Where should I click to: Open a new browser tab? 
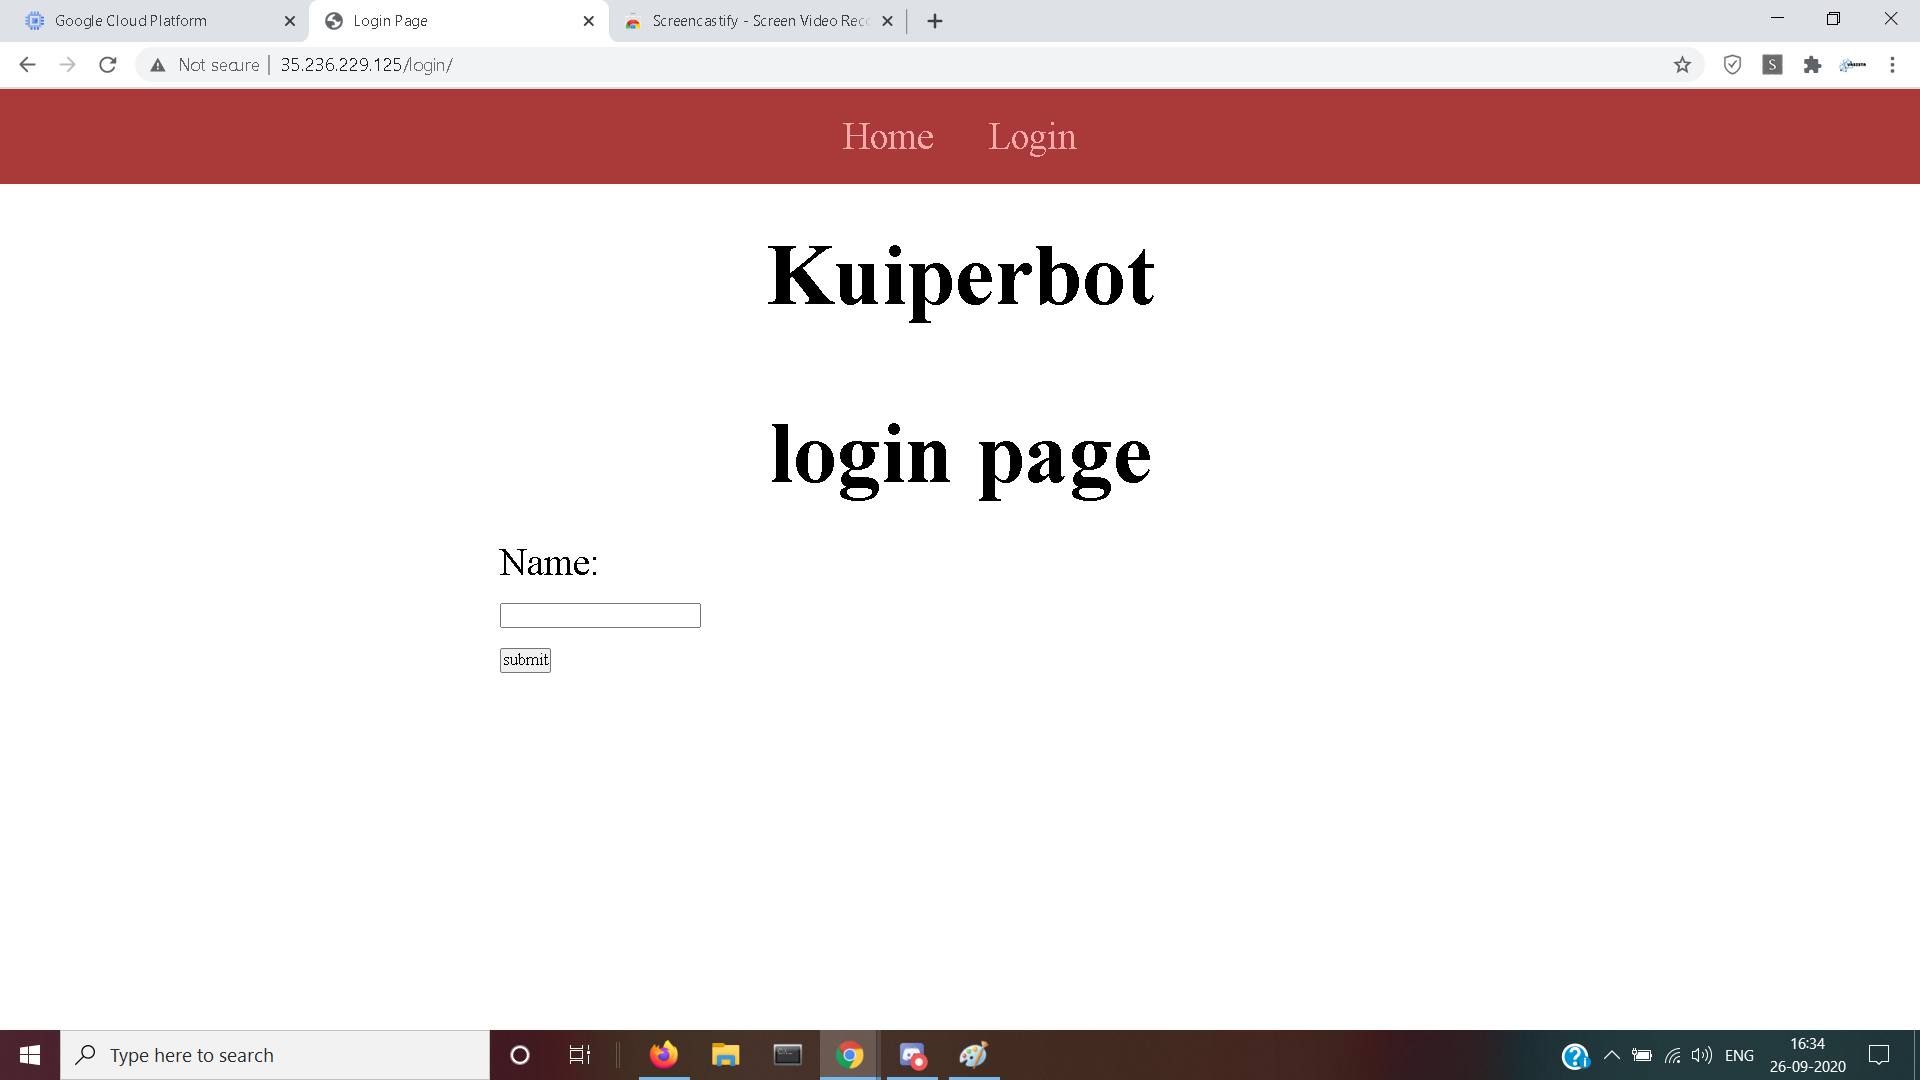(935, 21)
